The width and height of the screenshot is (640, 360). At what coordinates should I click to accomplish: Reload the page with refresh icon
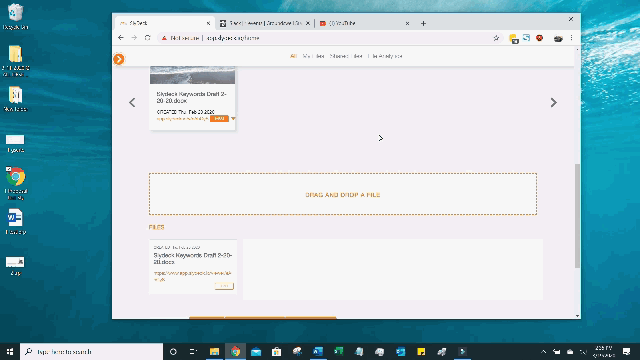coord(147,38)
